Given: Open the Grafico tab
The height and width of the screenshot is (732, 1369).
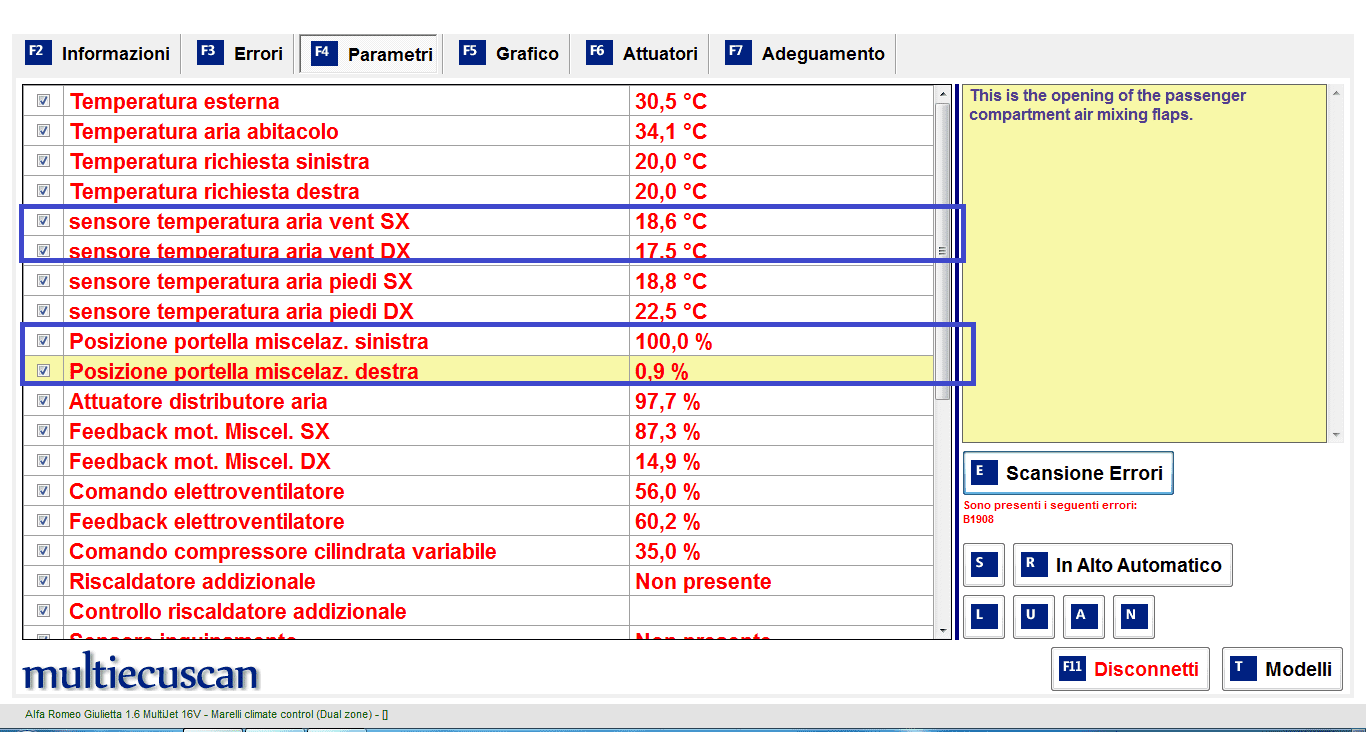Looking at the screenshot, I should tap(510, 54).
